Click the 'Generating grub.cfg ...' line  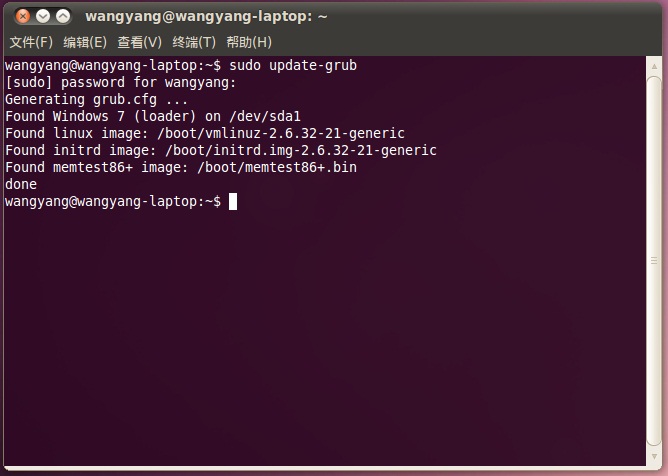96,100
